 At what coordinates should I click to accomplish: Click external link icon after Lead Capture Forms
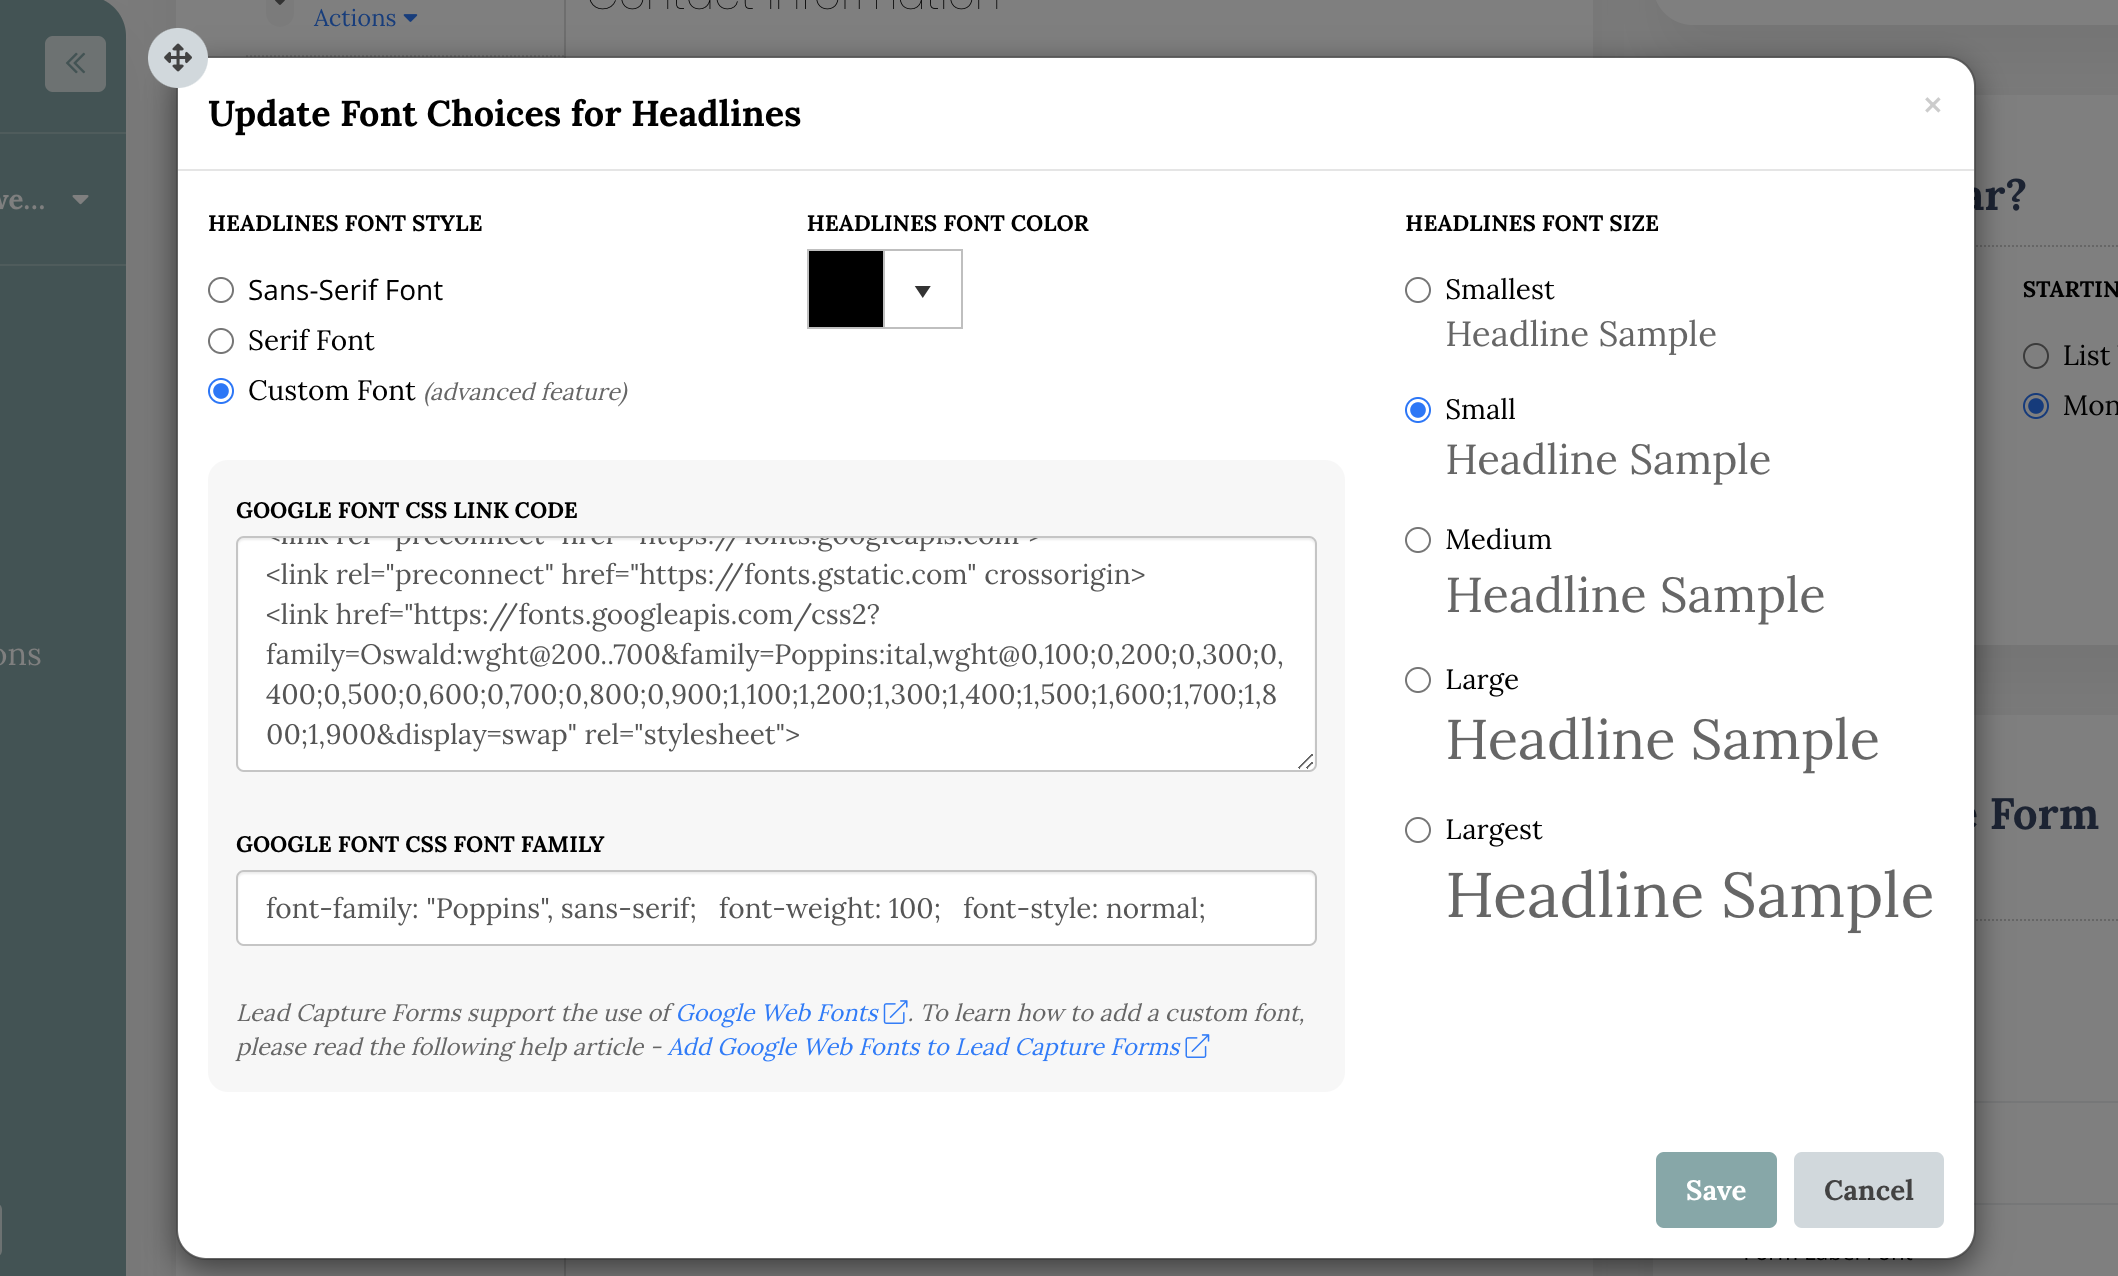click(1197, 1046)
